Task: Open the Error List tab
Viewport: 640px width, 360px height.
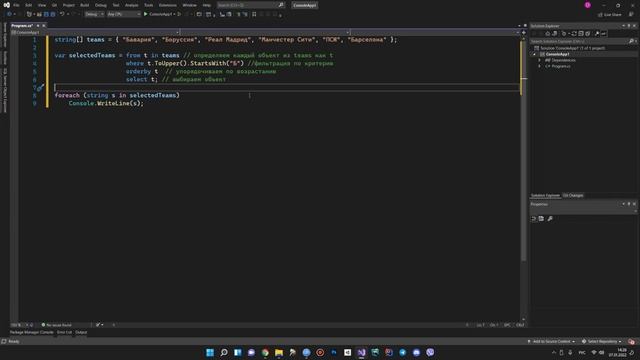Action: [64, 332]
